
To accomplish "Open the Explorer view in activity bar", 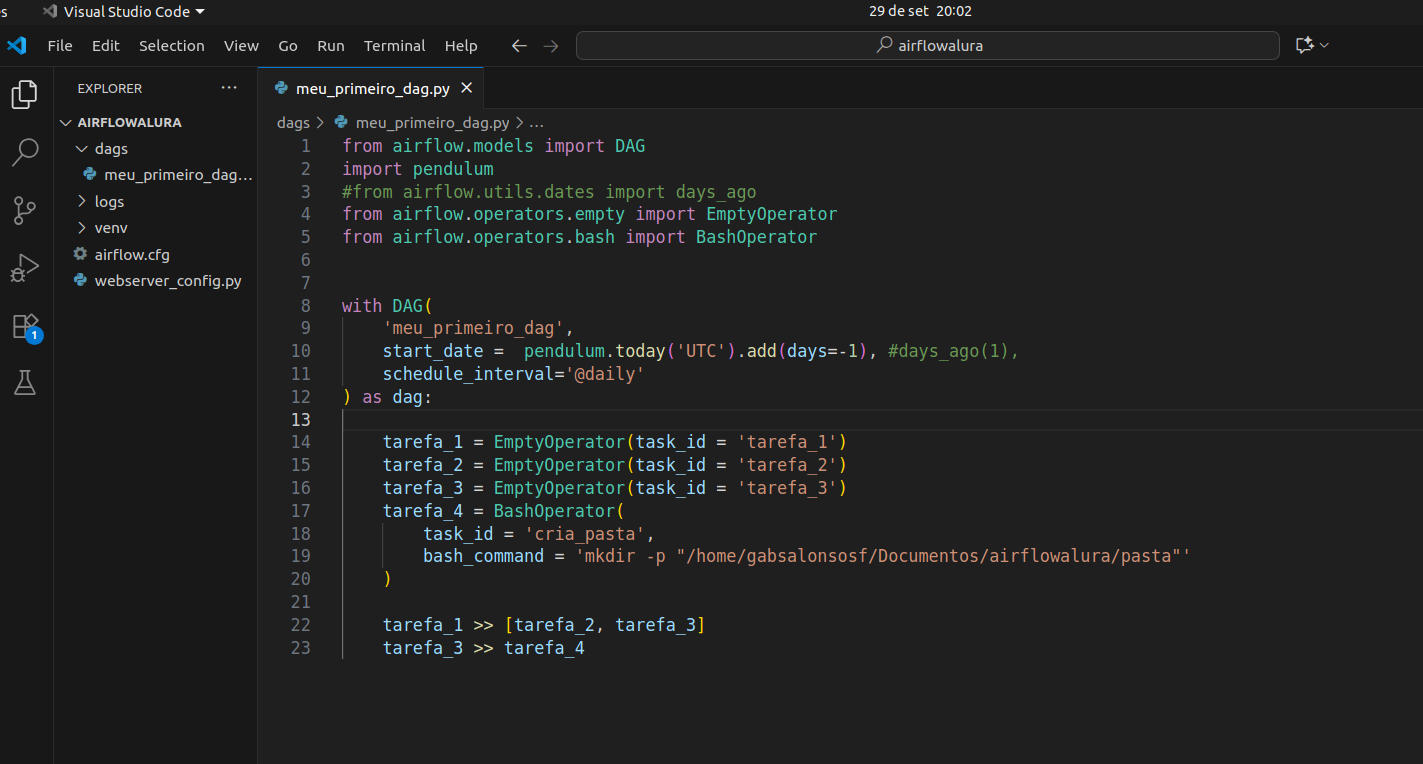I will click(25, 95).
